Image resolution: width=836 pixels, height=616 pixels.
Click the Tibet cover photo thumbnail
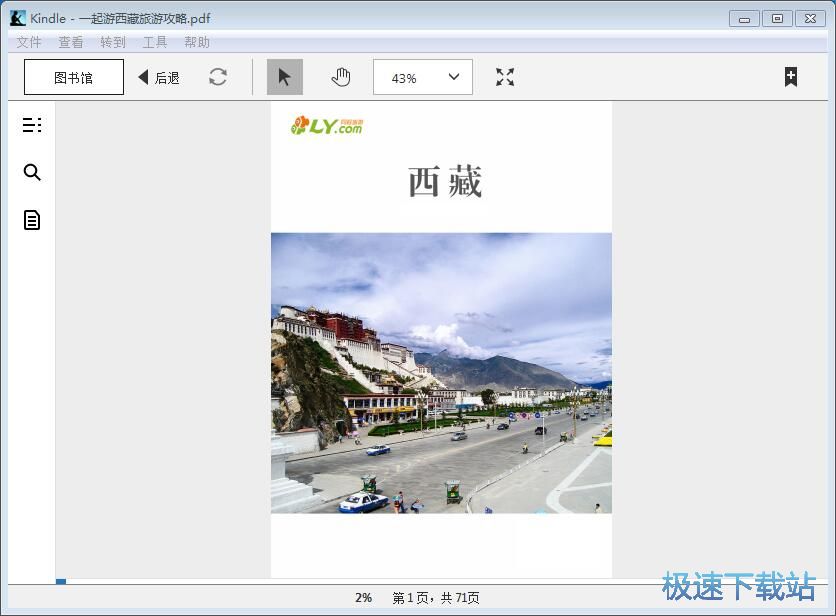[x=441, y=372]
